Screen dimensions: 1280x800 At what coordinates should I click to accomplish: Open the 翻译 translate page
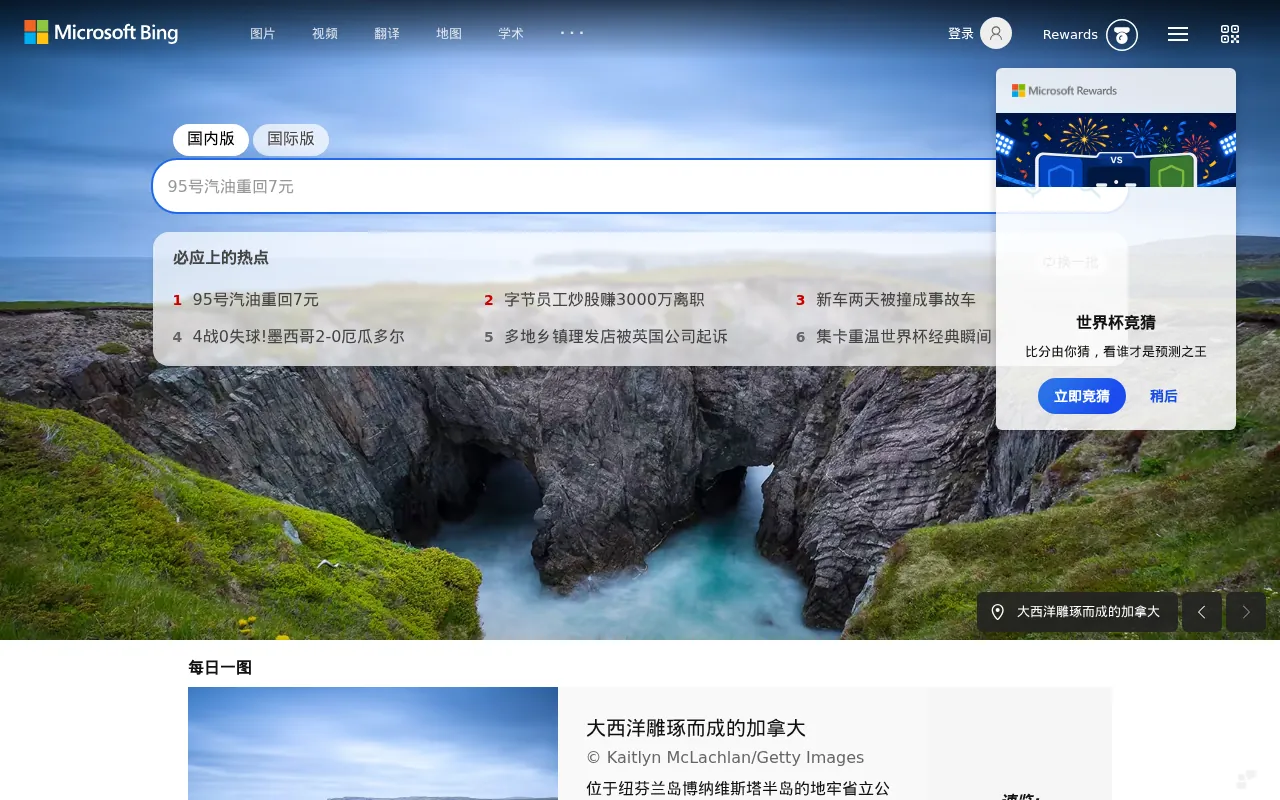click(x=387, y=33)
